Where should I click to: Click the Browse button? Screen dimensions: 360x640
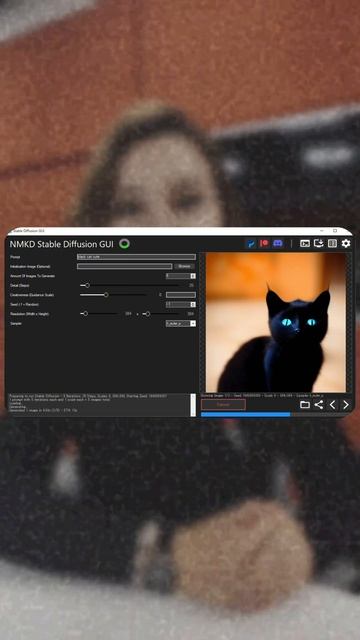pos(185,267)
